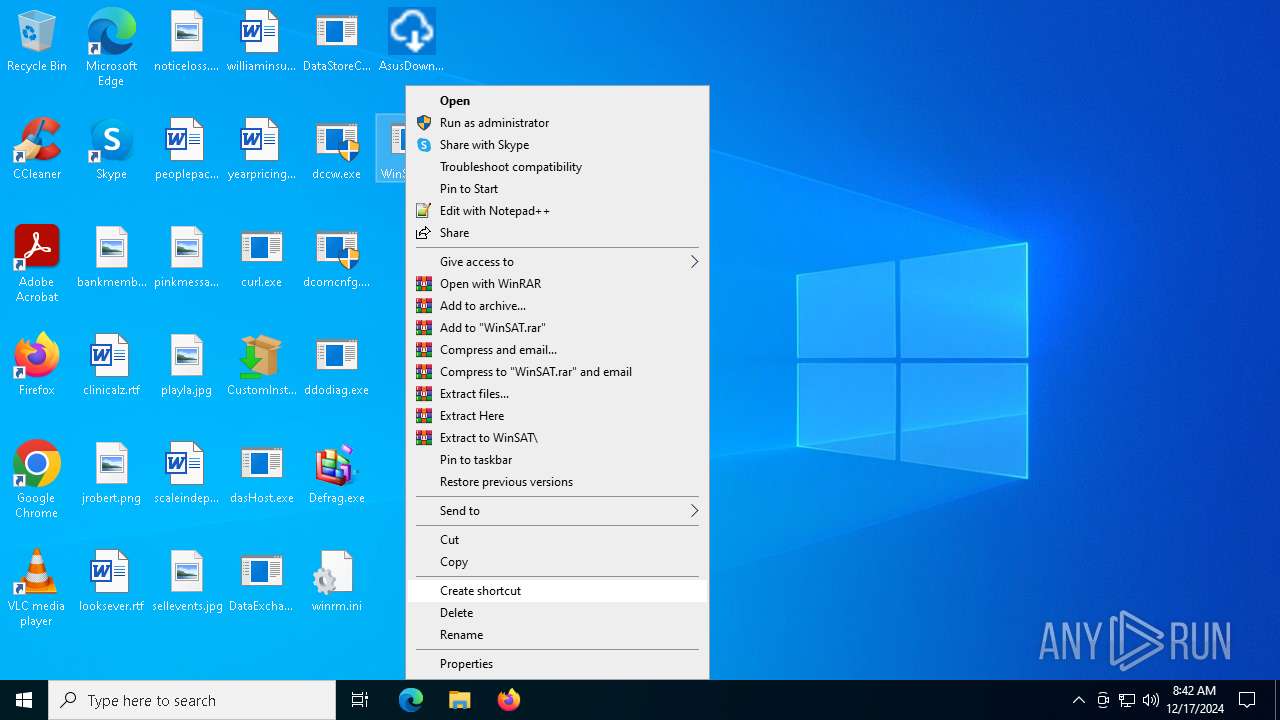
Task: Select the yearpricing Word document icon
Action: [x=261, y=150]
